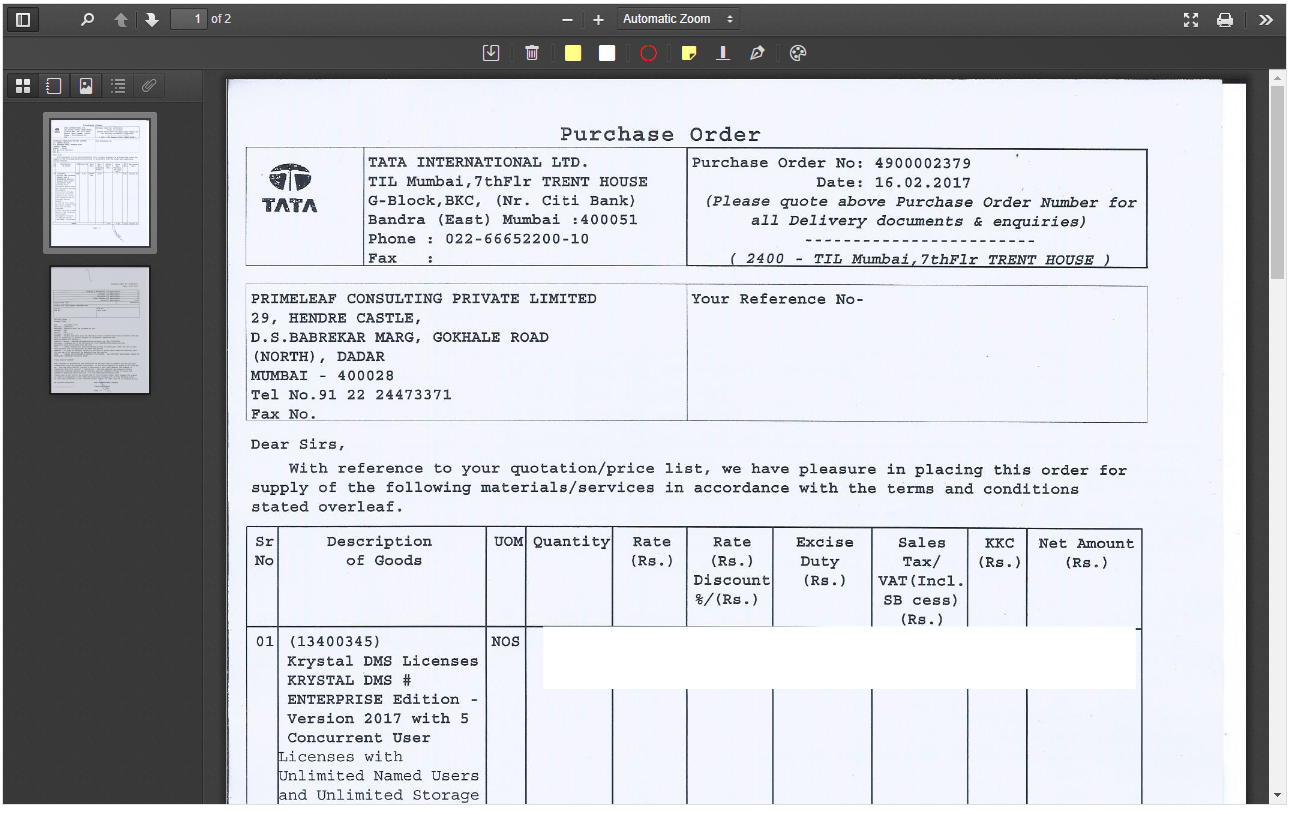Screen dimensions: 1291x814
Task: Open the Automatic Zoom dropdown
Action: point(677,19)
